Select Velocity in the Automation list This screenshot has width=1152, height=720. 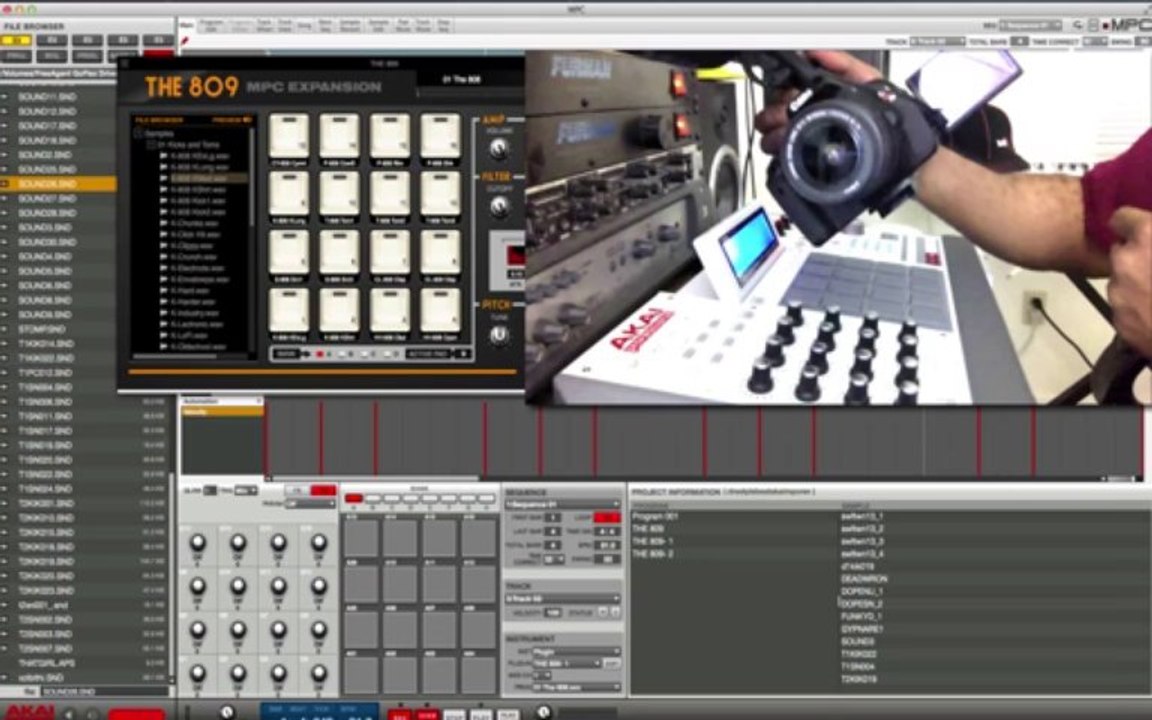[x=222, y=412]
